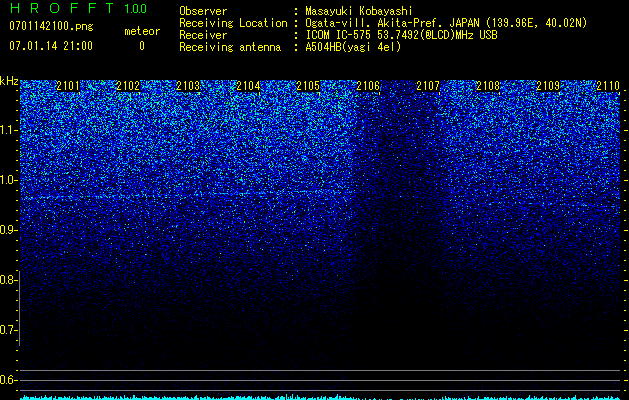The image size is (629, 400).
Task: Select the filename 0701142100.png
Action: pyautogui.click(x=51, y=26)
